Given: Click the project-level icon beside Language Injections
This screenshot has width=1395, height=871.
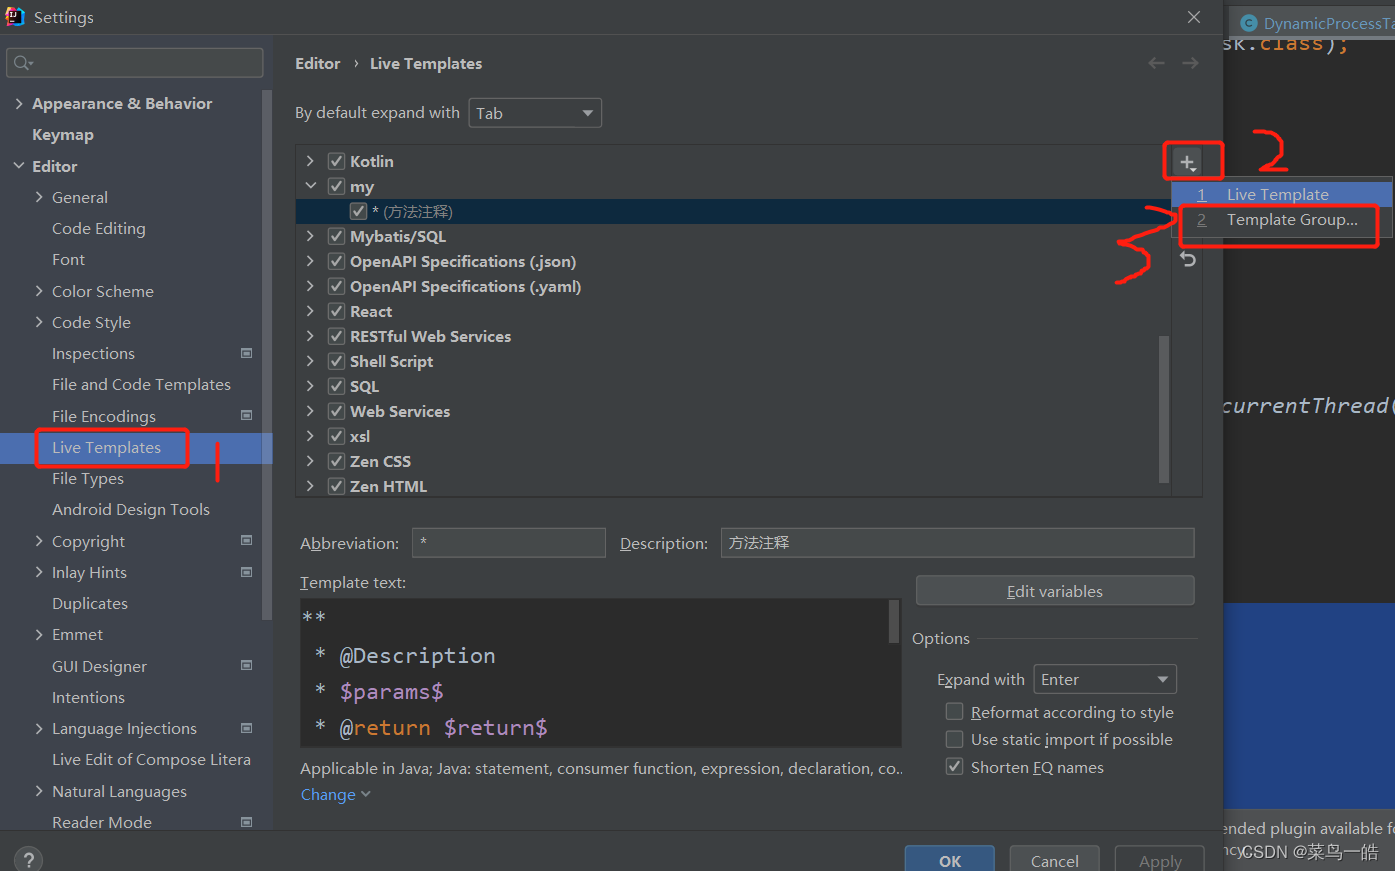Looking at the screenshot, I should click(x=247, y=728).
